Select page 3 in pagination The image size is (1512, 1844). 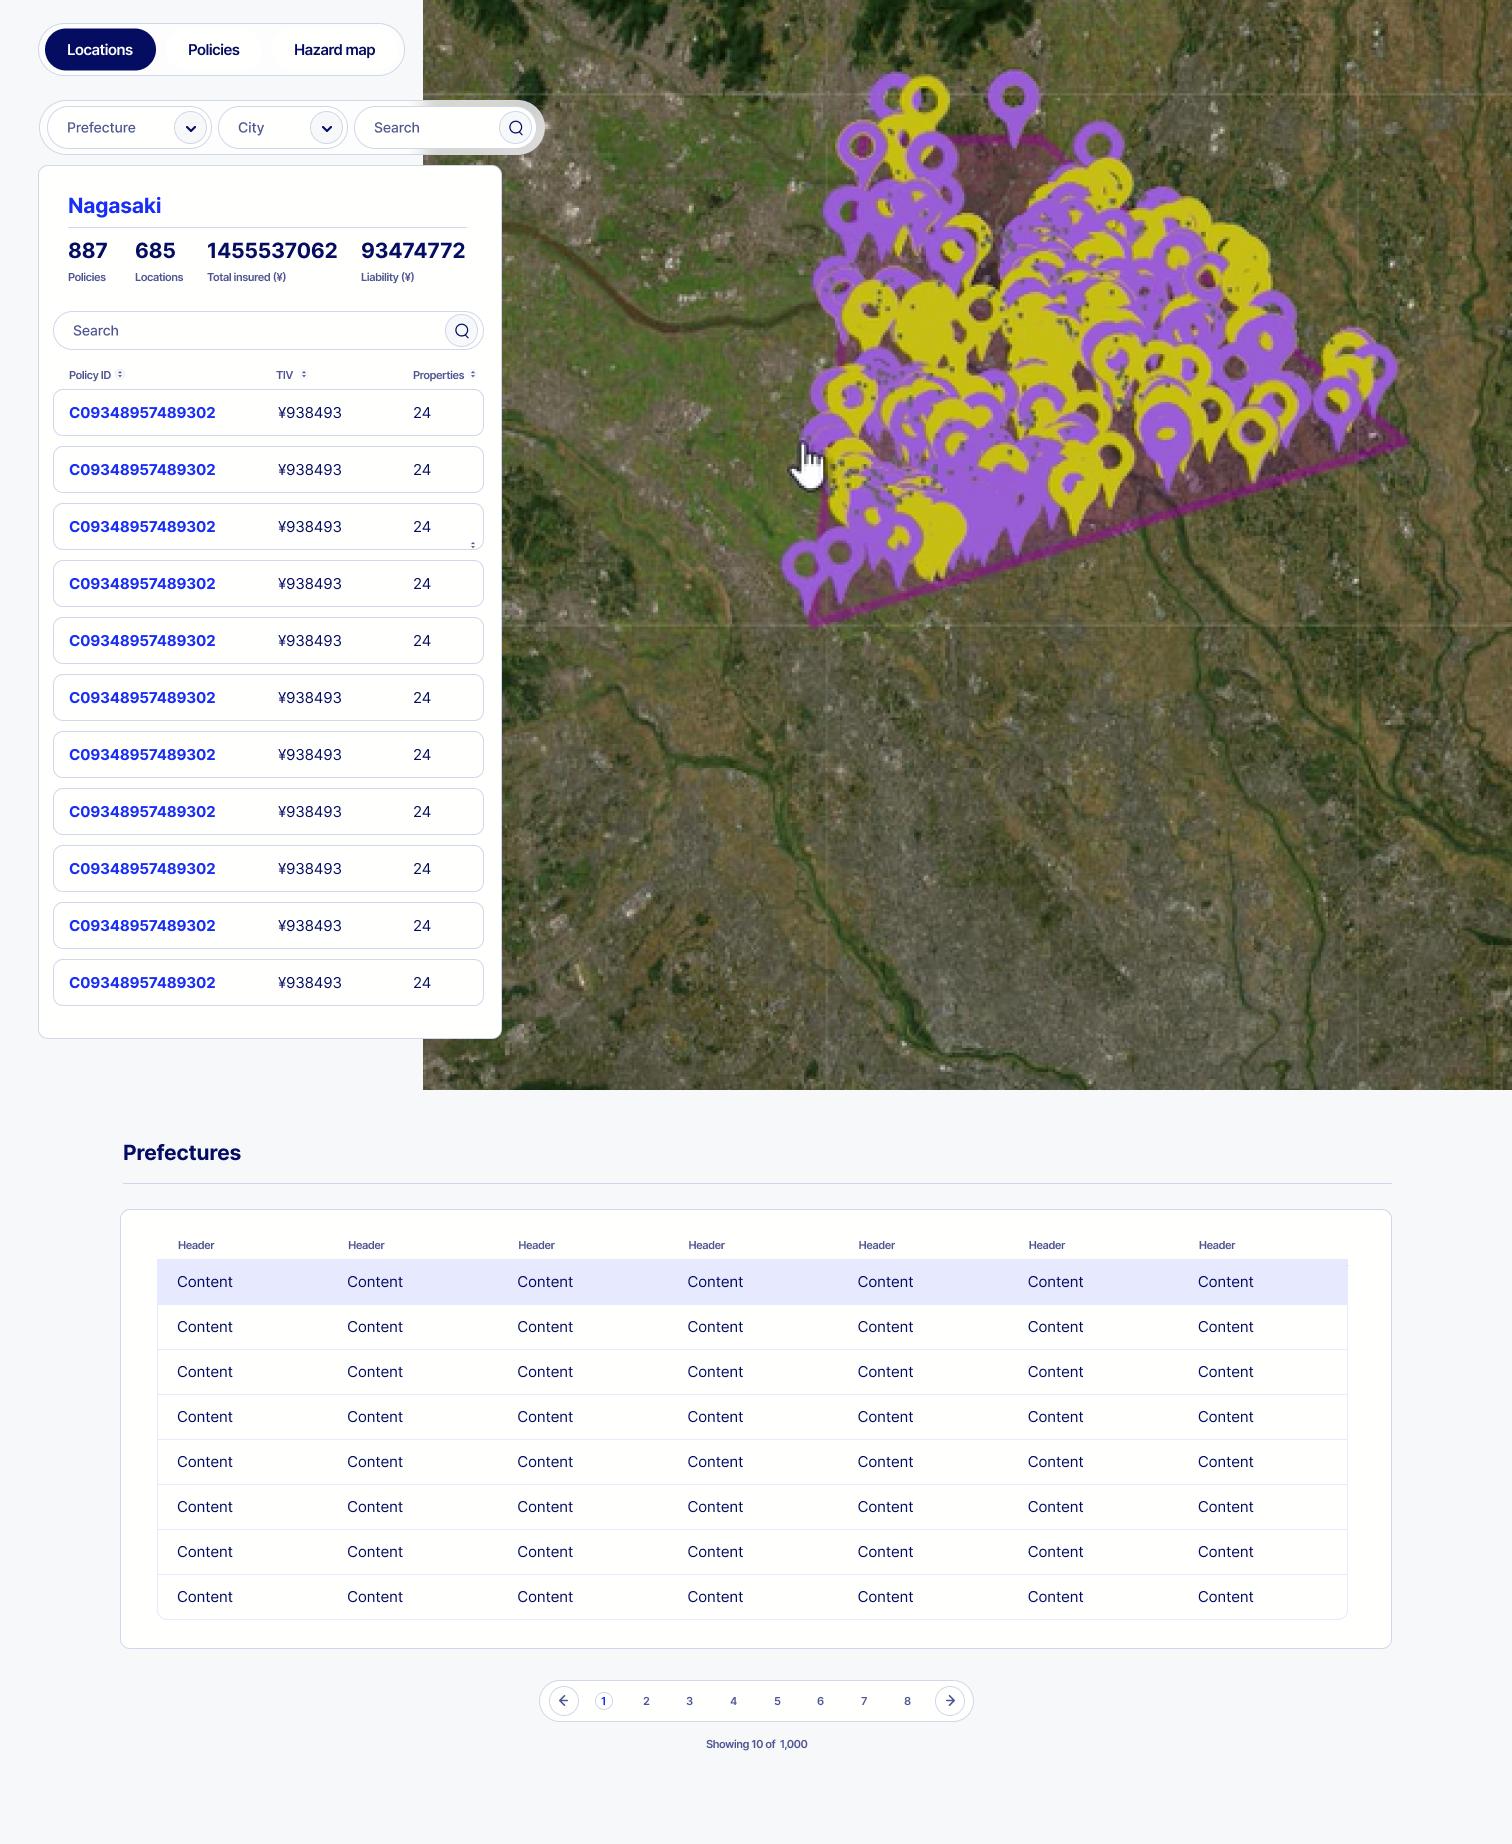pos(690,1701)
